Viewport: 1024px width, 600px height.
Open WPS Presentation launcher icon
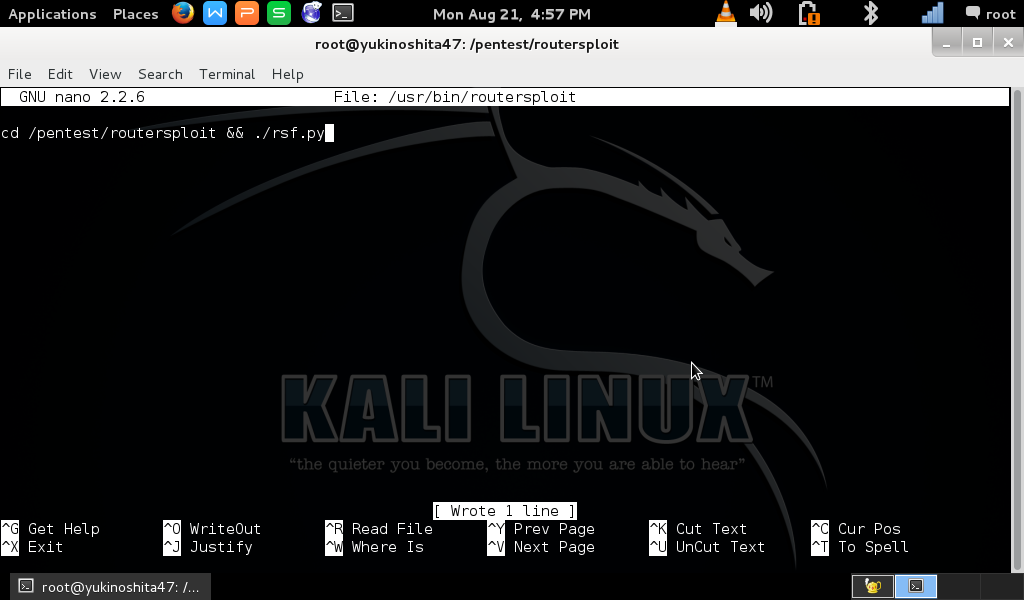(x=247, y=13)
